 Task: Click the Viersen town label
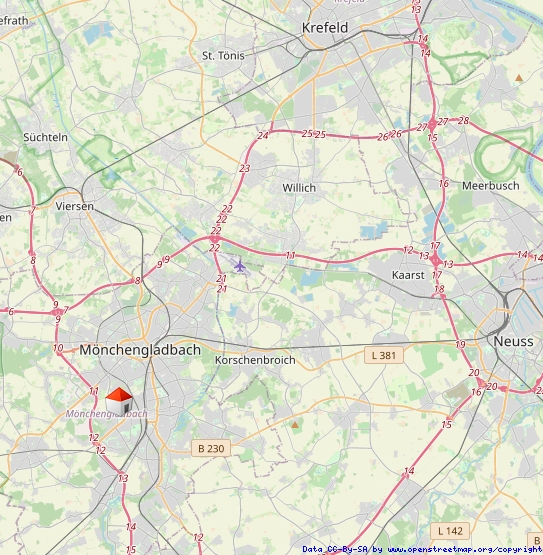(x=75, y=206)
